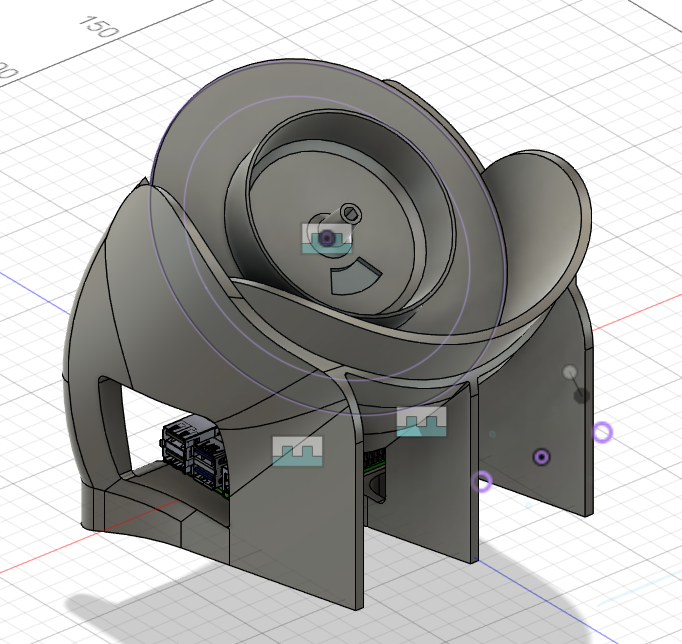This screenshot has height=644, width=682.
Task: Click the gray pin marker on right panel
Action: click(570, 373)
